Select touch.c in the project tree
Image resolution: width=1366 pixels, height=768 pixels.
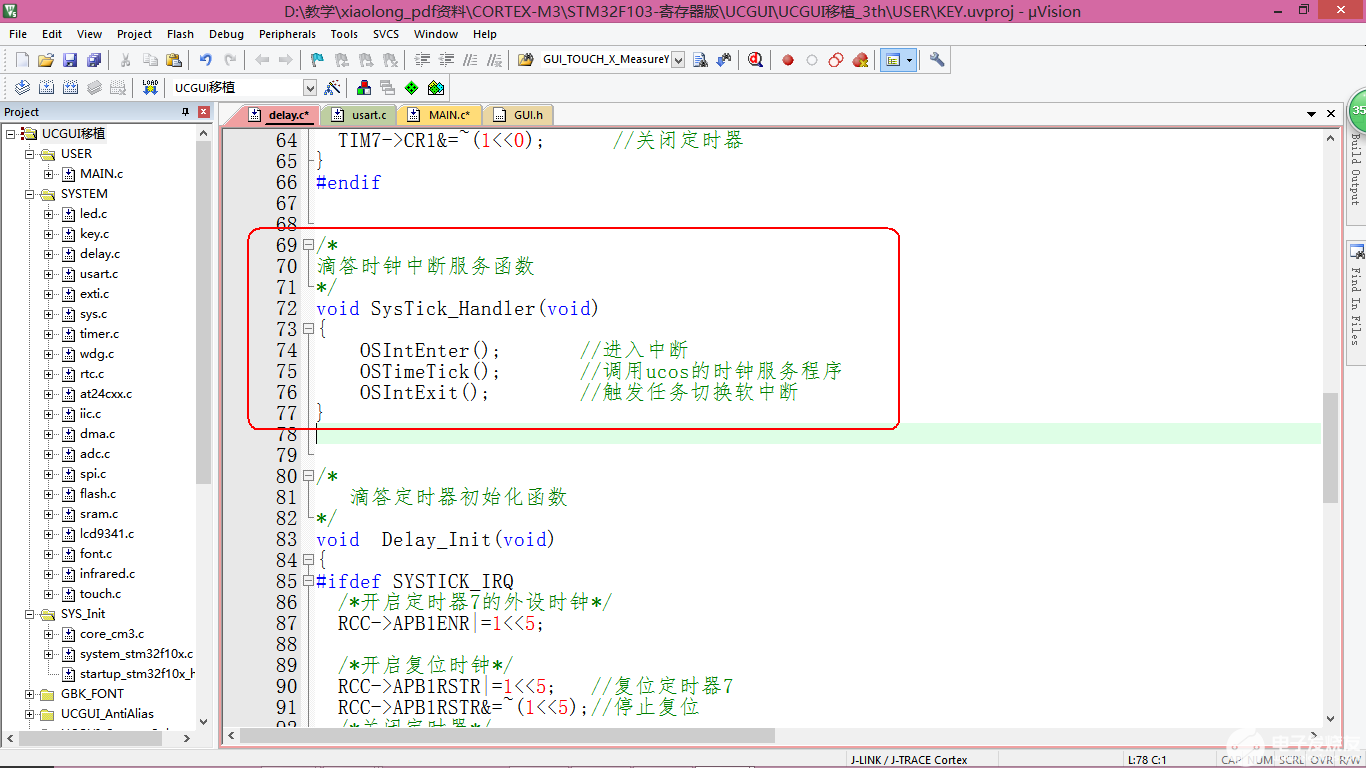100,594
